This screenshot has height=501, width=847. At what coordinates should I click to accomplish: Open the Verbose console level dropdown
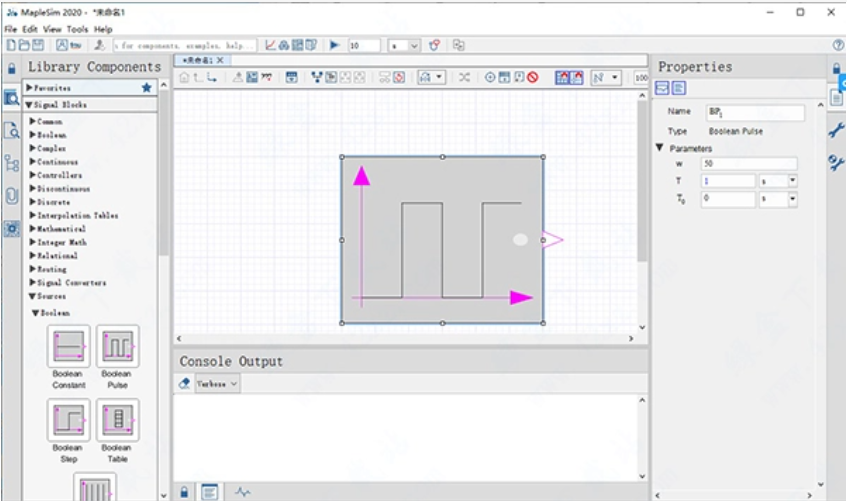(x=217, y=384)
